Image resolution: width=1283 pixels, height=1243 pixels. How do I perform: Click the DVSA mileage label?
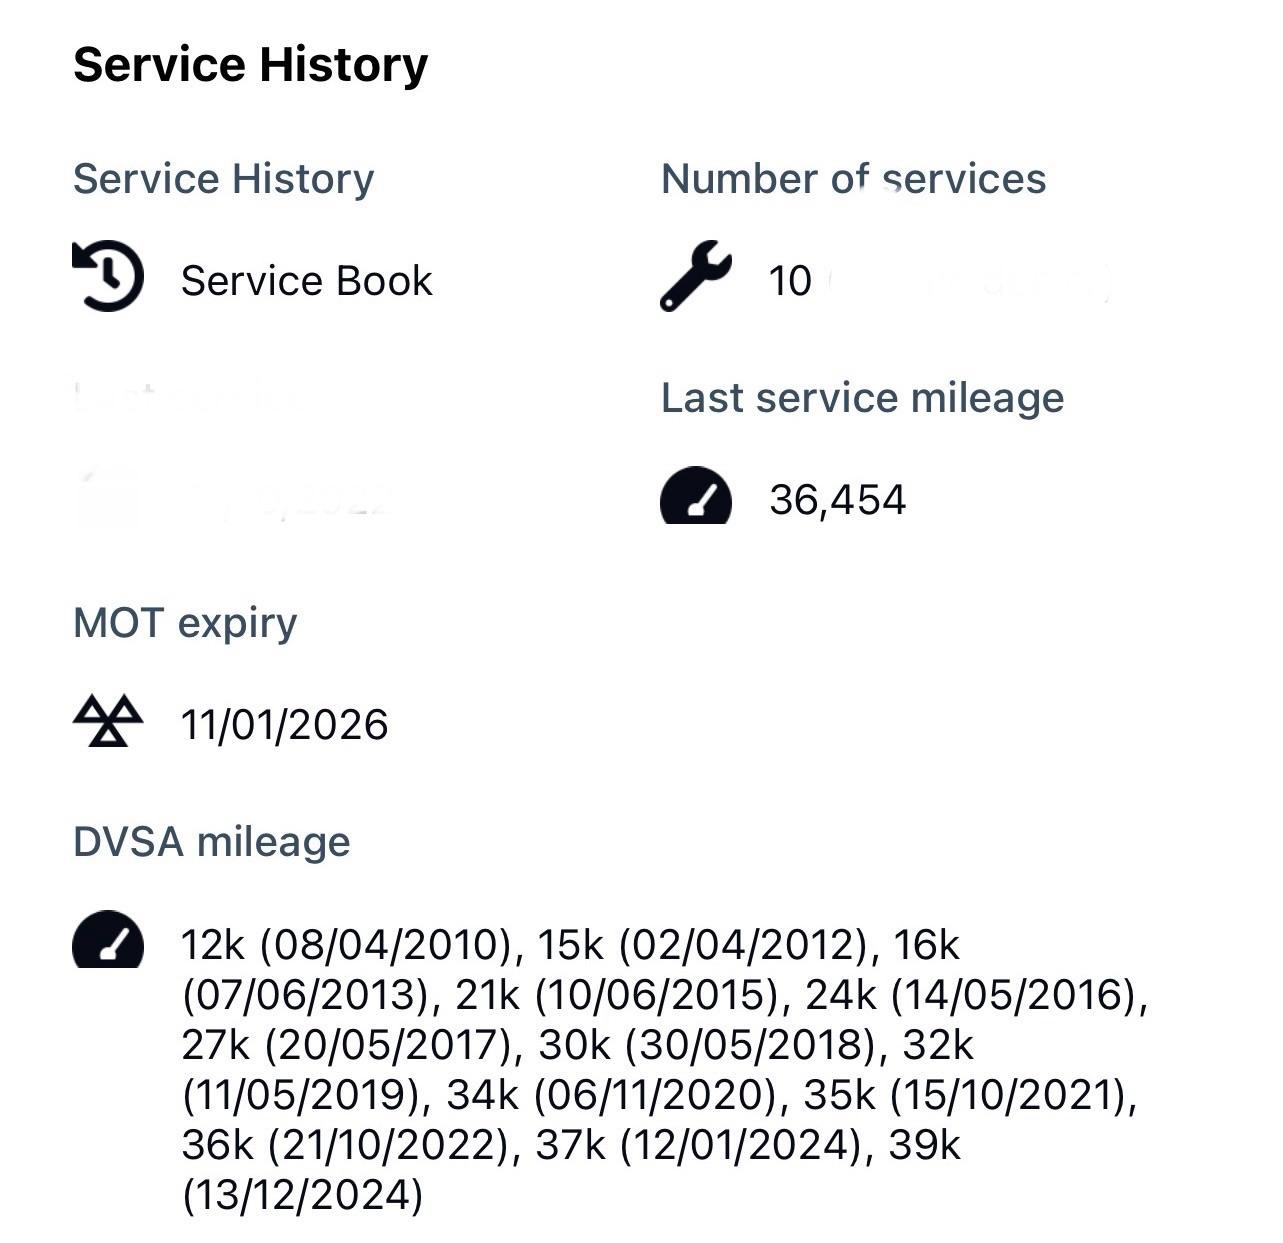tap(211, 842)
